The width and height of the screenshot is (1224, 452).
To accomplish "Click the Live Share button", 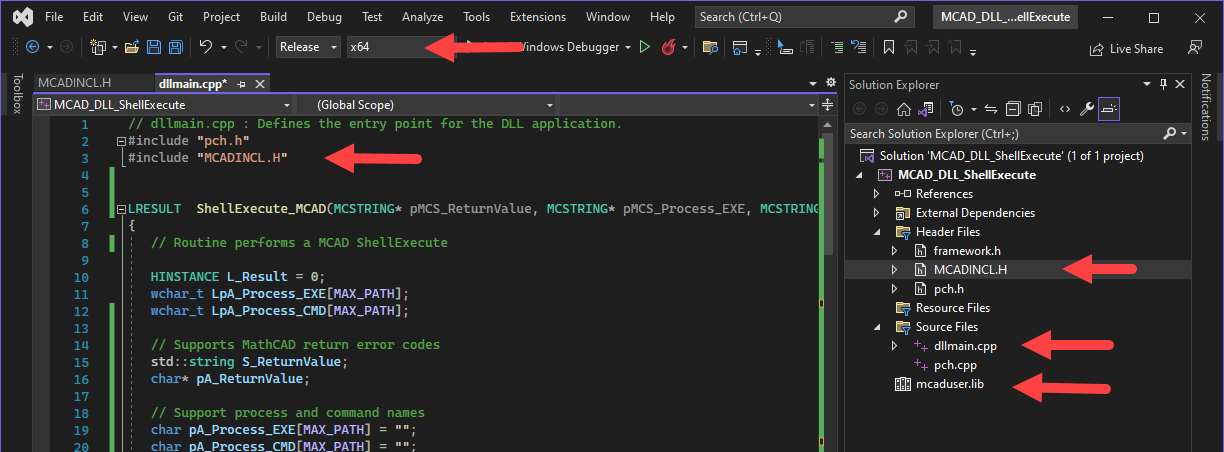I will click(x=1126, y=48).
